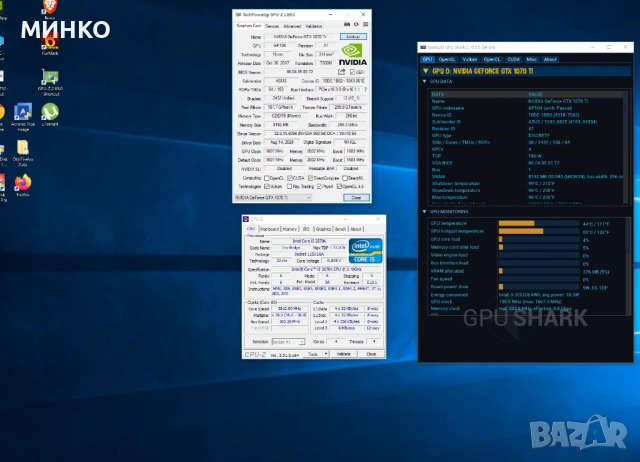Screen dimensions: 640x462
Task: Open the About tab in CPU-Z
Action: pyautogui.click(x=356, y=229)
